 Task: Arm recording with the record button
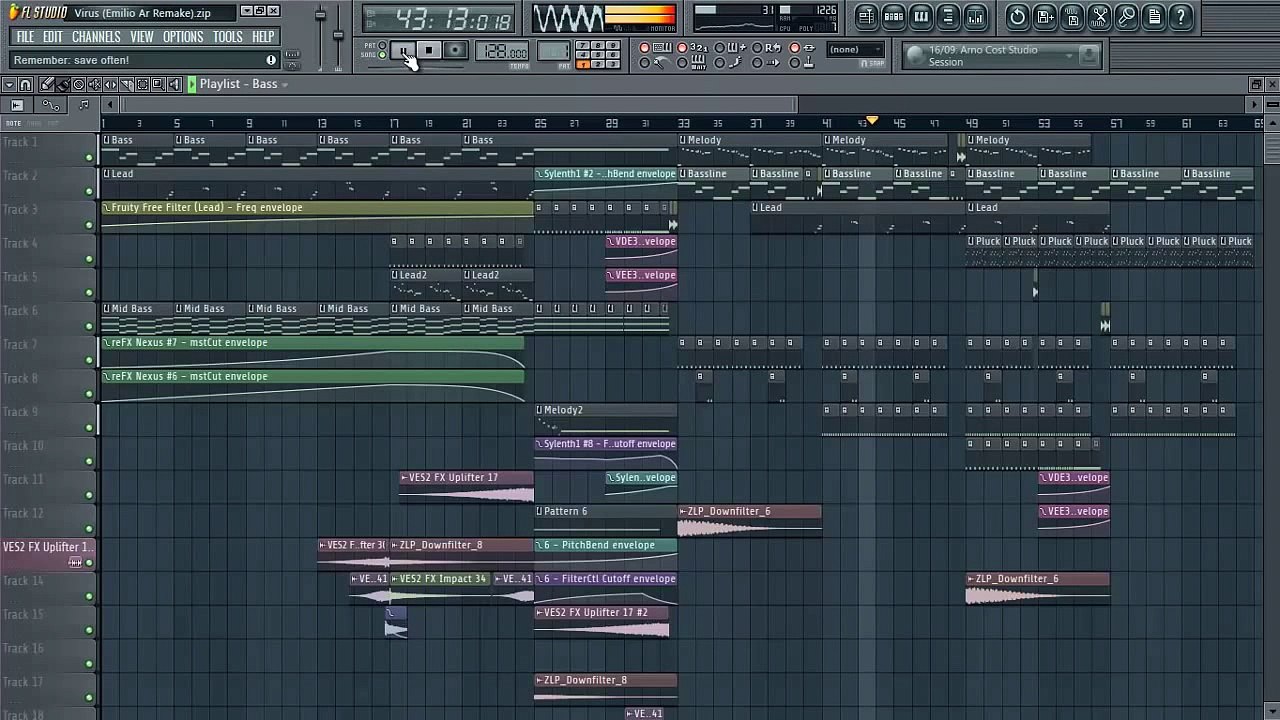pos(455,50)
